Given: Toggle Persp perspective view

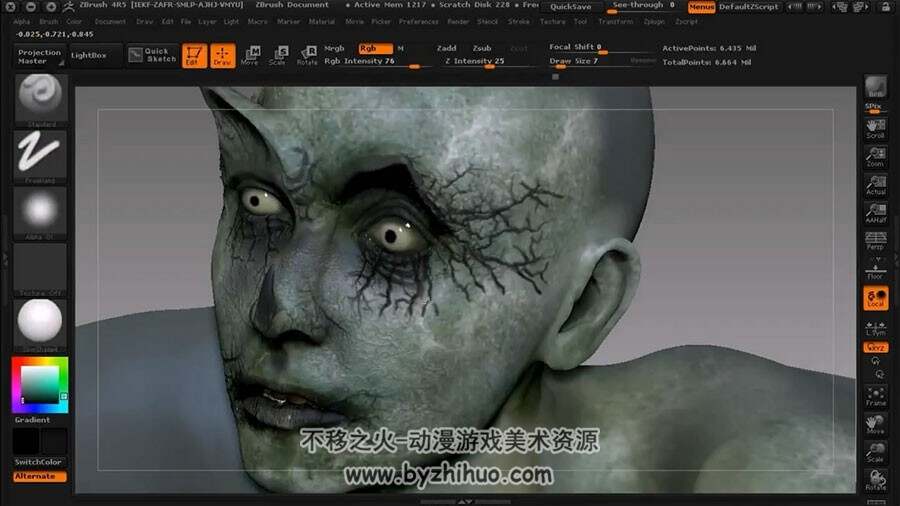Looking at the screenshot, I should point(875,240).
